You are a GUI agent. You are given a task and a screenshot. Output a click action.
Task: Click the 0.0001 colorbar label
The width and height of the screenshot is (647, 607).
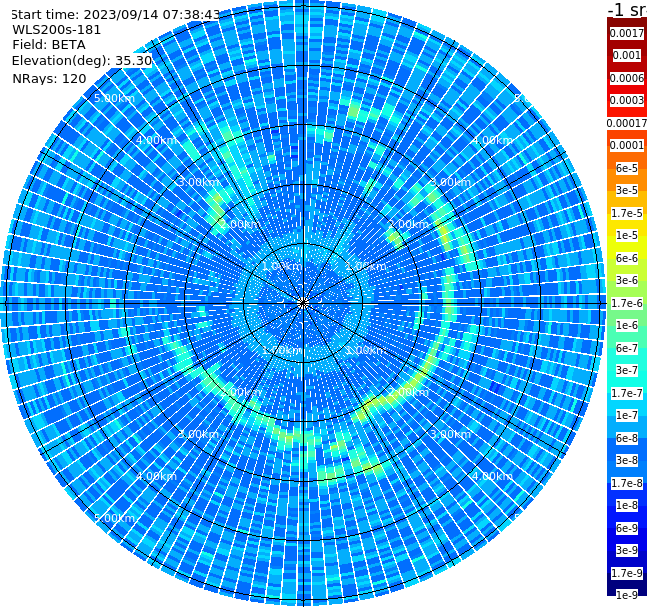click(x=626, y=145)
